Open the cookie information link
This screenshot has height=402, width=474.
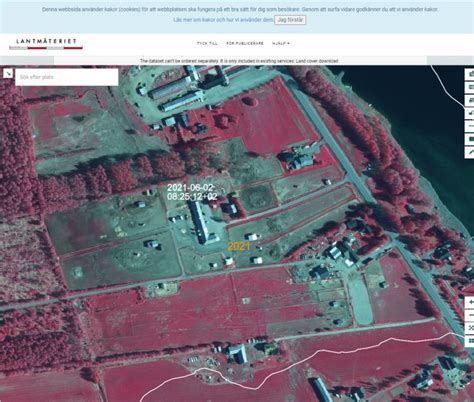(x=223, y=20)
